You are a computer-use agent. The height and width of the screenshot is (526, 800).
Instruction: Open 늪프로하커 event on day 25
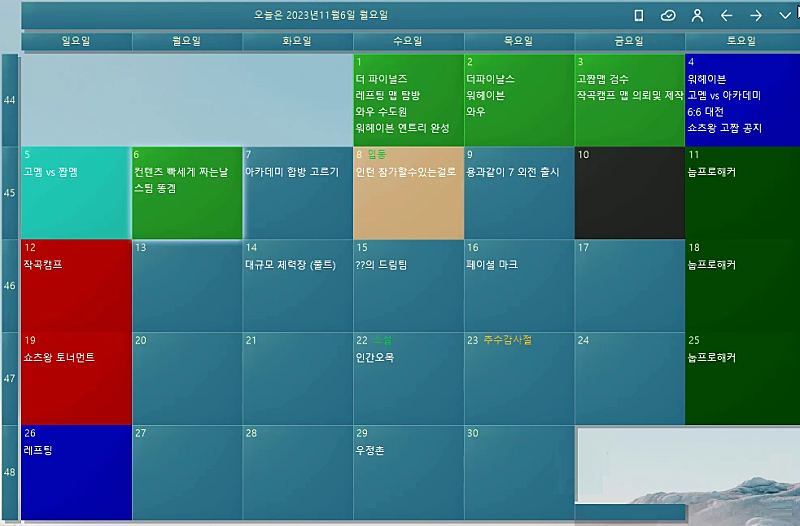[x=712, y=358]
